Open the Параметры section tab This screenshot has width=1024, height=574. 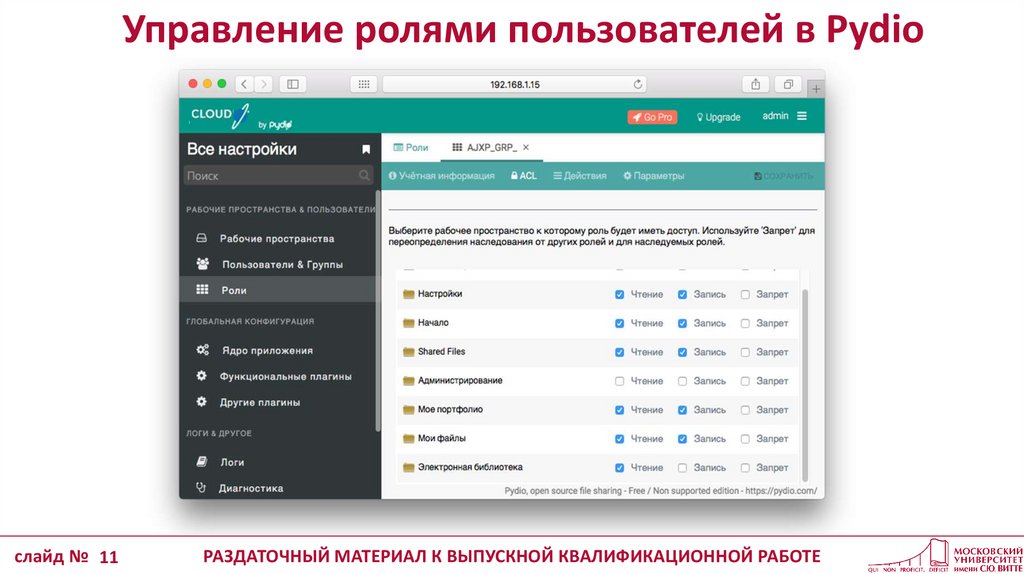click(x=653, y=176)
